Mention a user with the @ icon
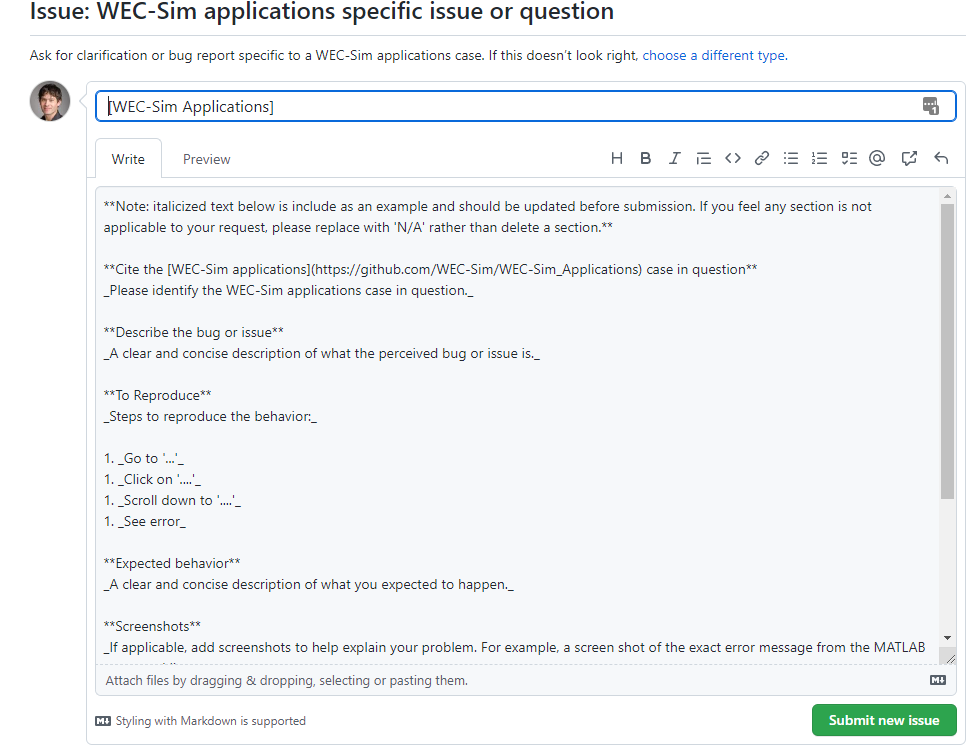 pyautogui.click(x=877, y=157)
